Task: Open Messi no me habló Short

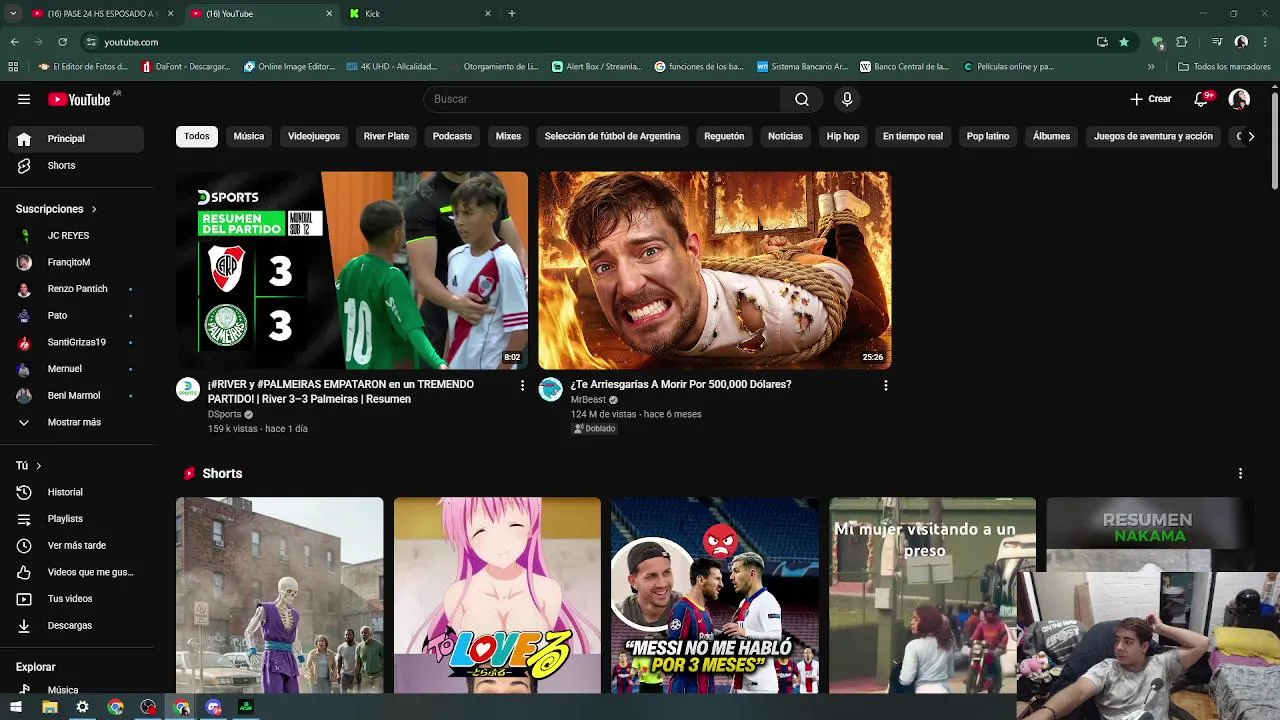Action: pyautogui.click(x=715, y=595)
